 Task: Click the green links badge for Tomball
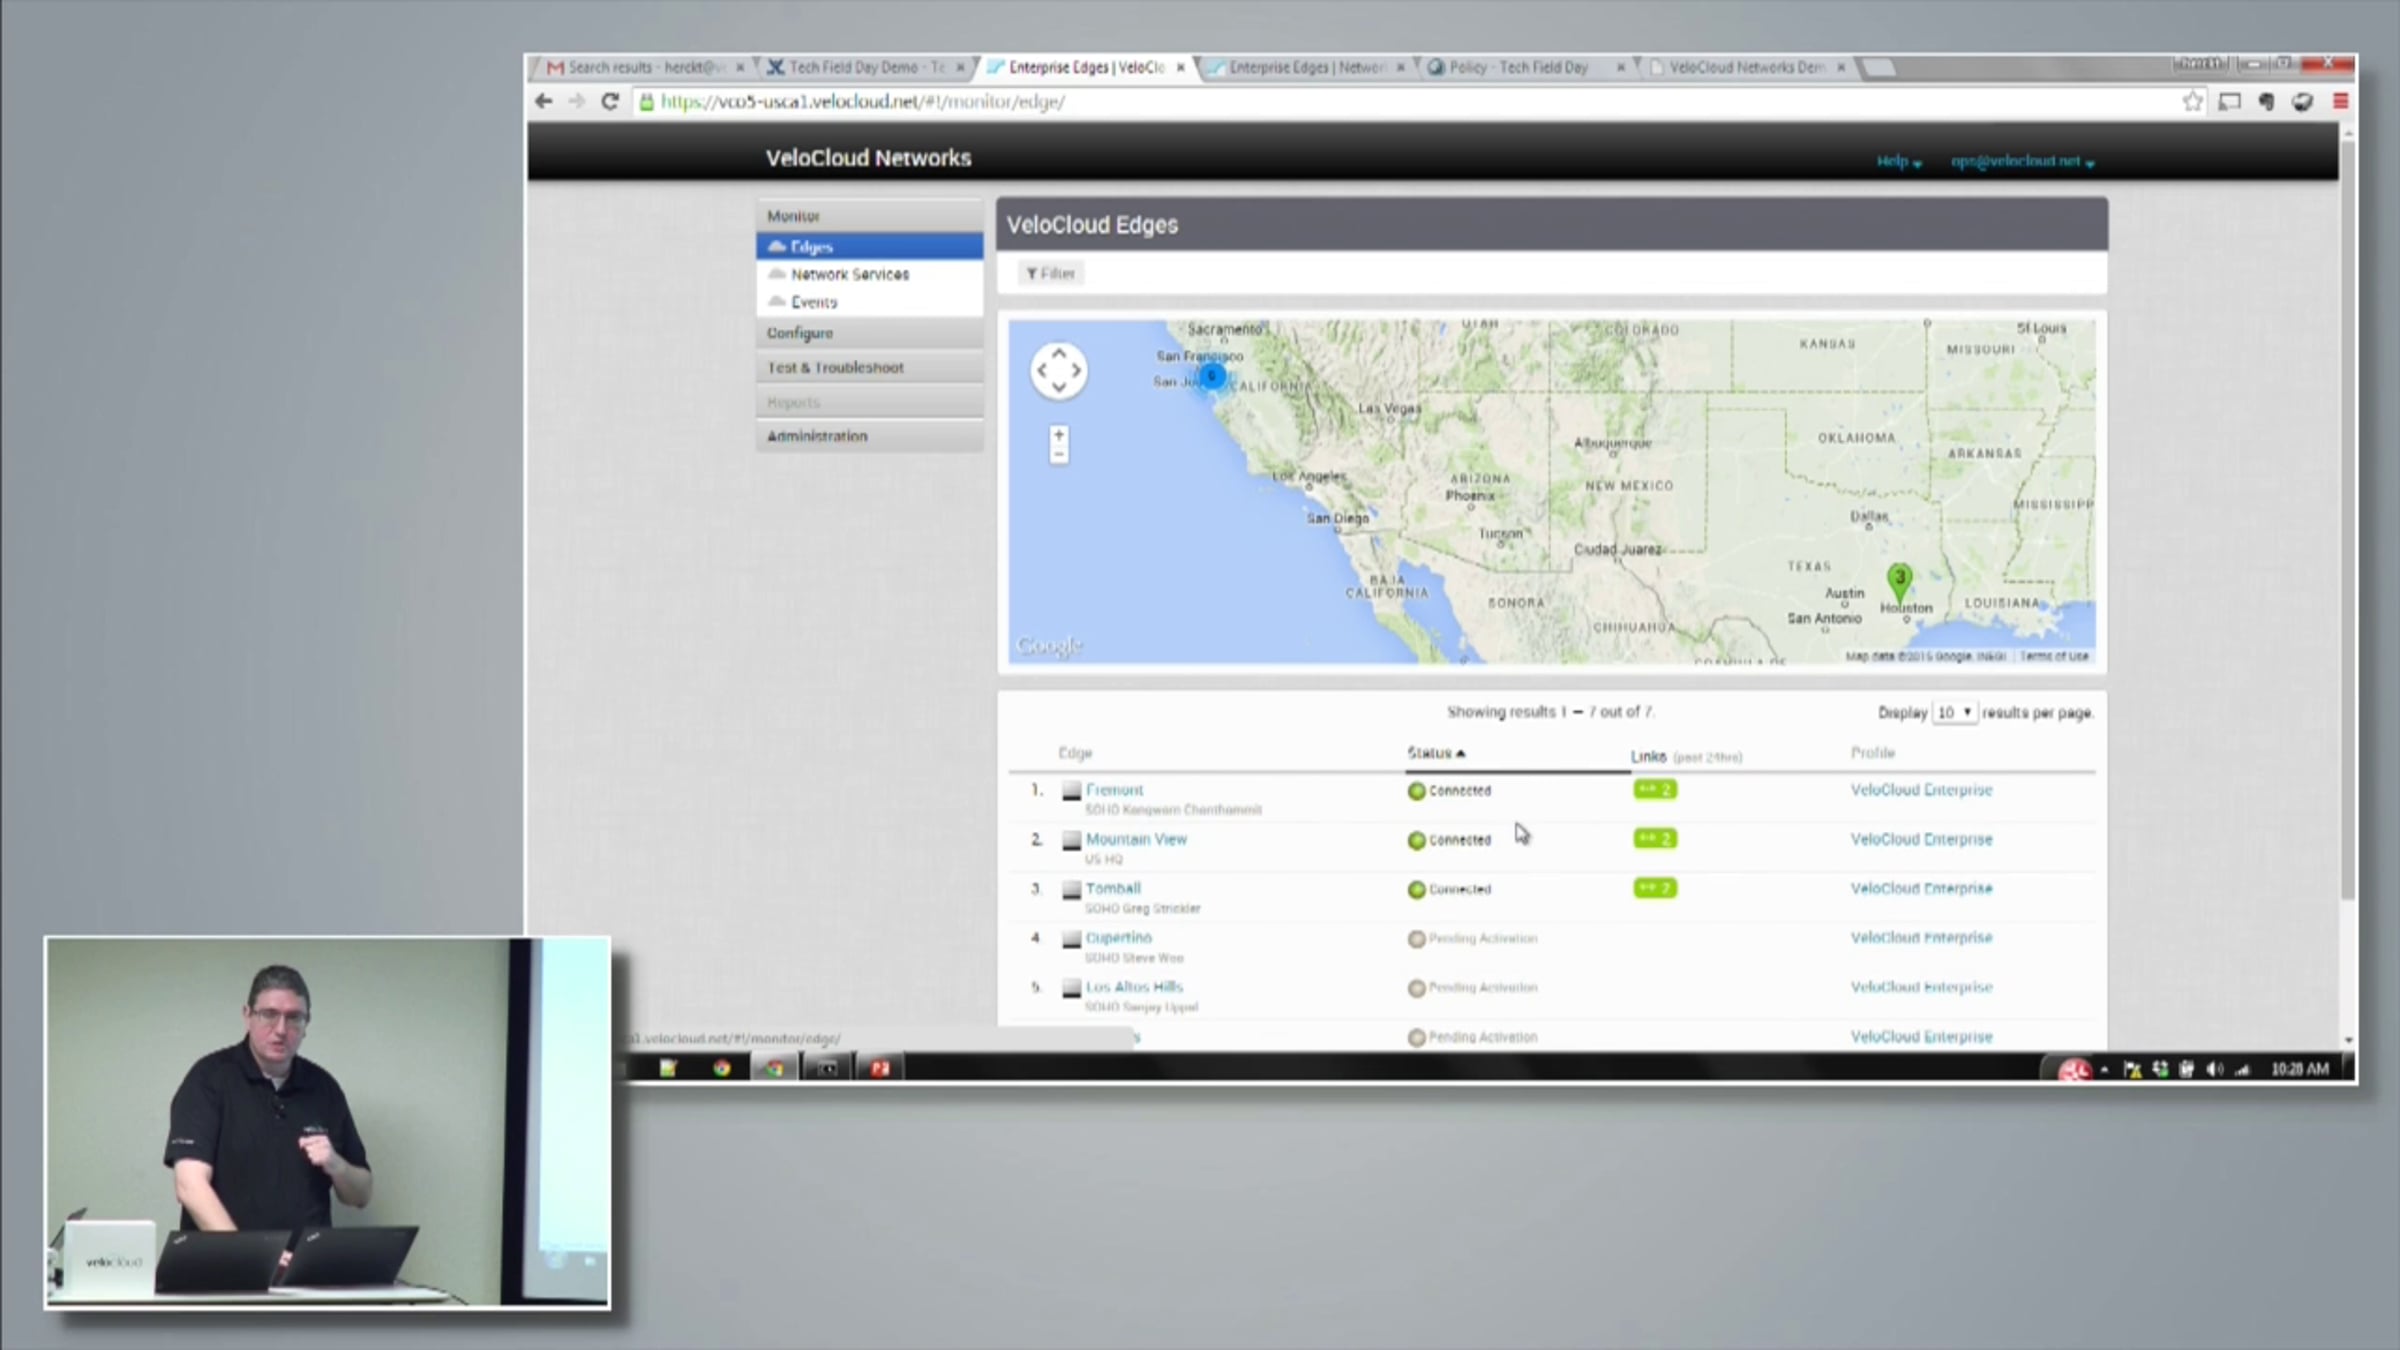tap(1655, 888)
